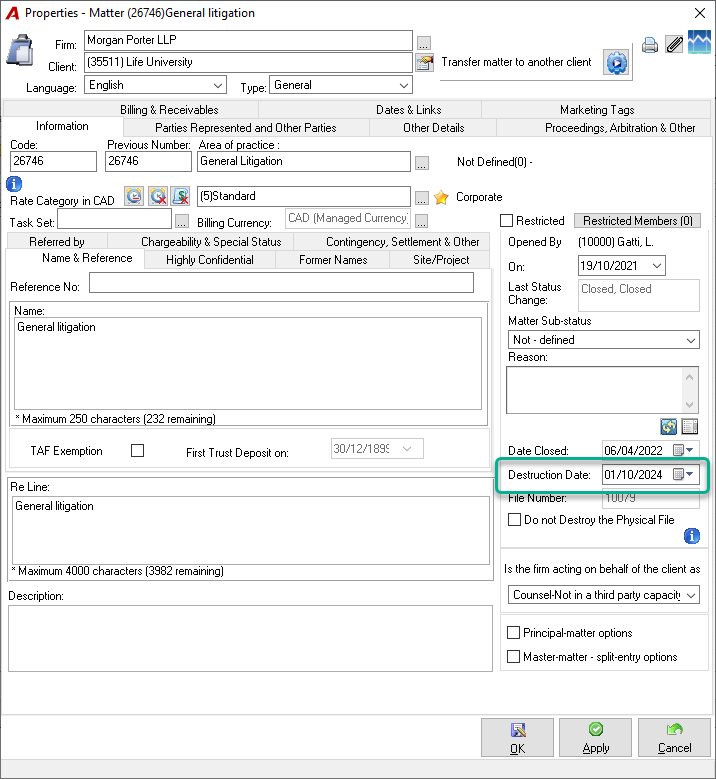This screenshot has height=779, width=716.
Task: Open the Marketing Tags tab
Action: tap(597, 110)
